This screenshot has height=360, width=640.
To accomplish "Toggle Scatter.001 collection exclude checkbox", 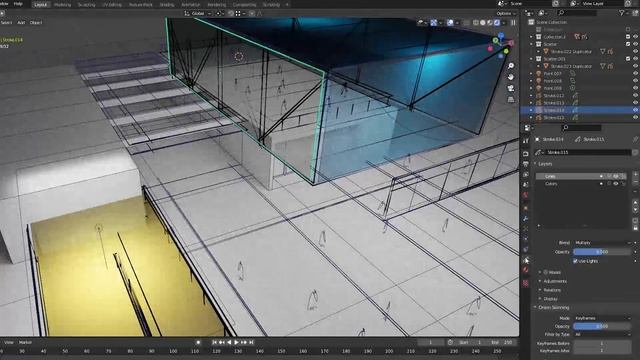I will click(x=628, y=59).
